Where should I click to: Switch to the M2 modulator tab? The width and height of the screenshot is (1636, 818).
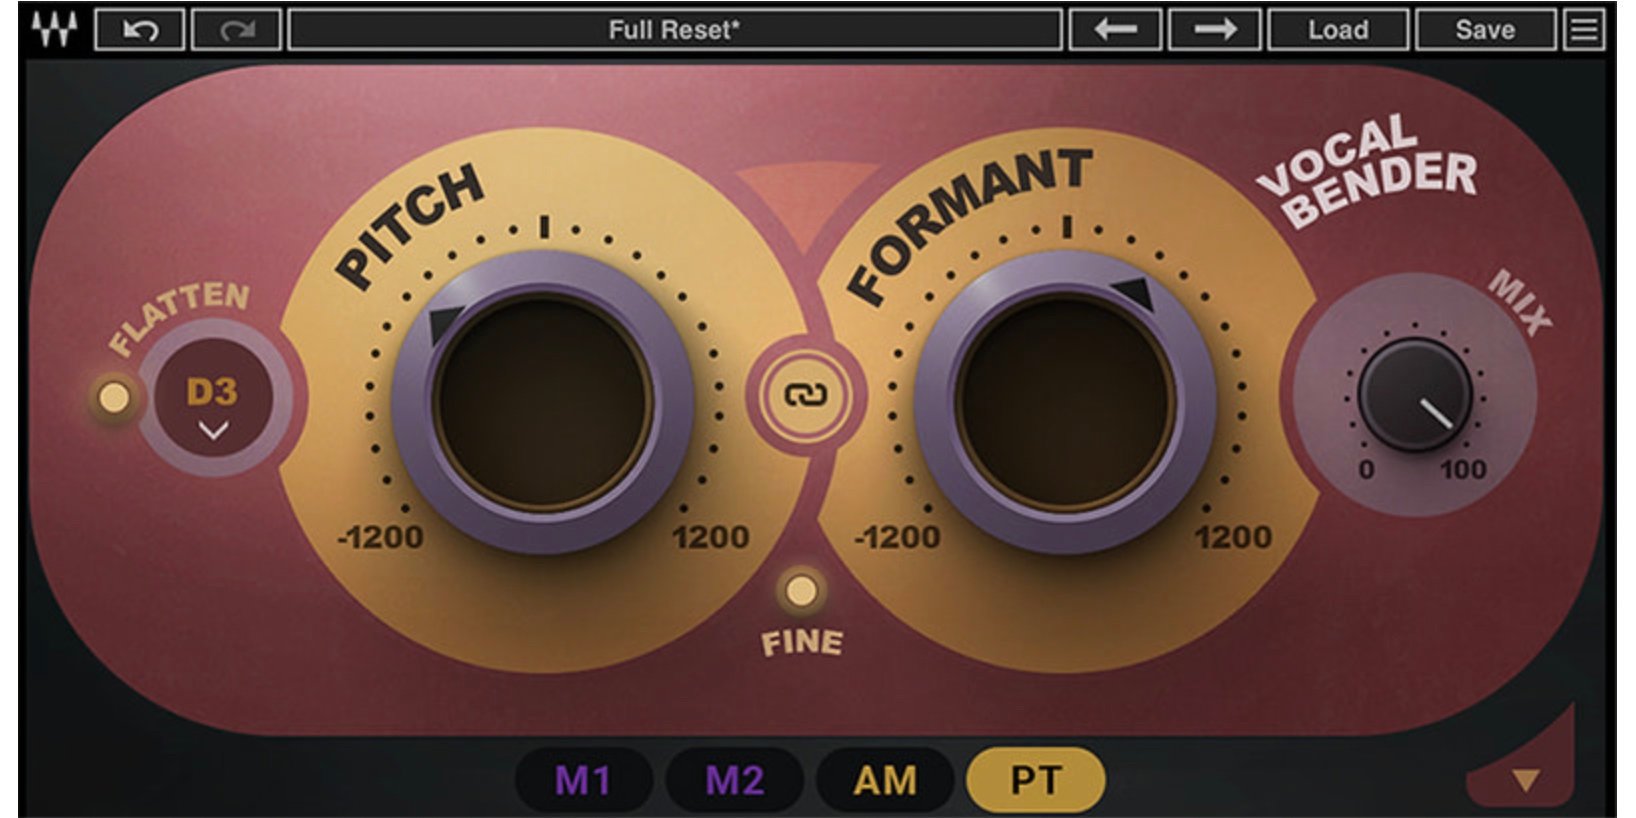[x=734, y=780]
